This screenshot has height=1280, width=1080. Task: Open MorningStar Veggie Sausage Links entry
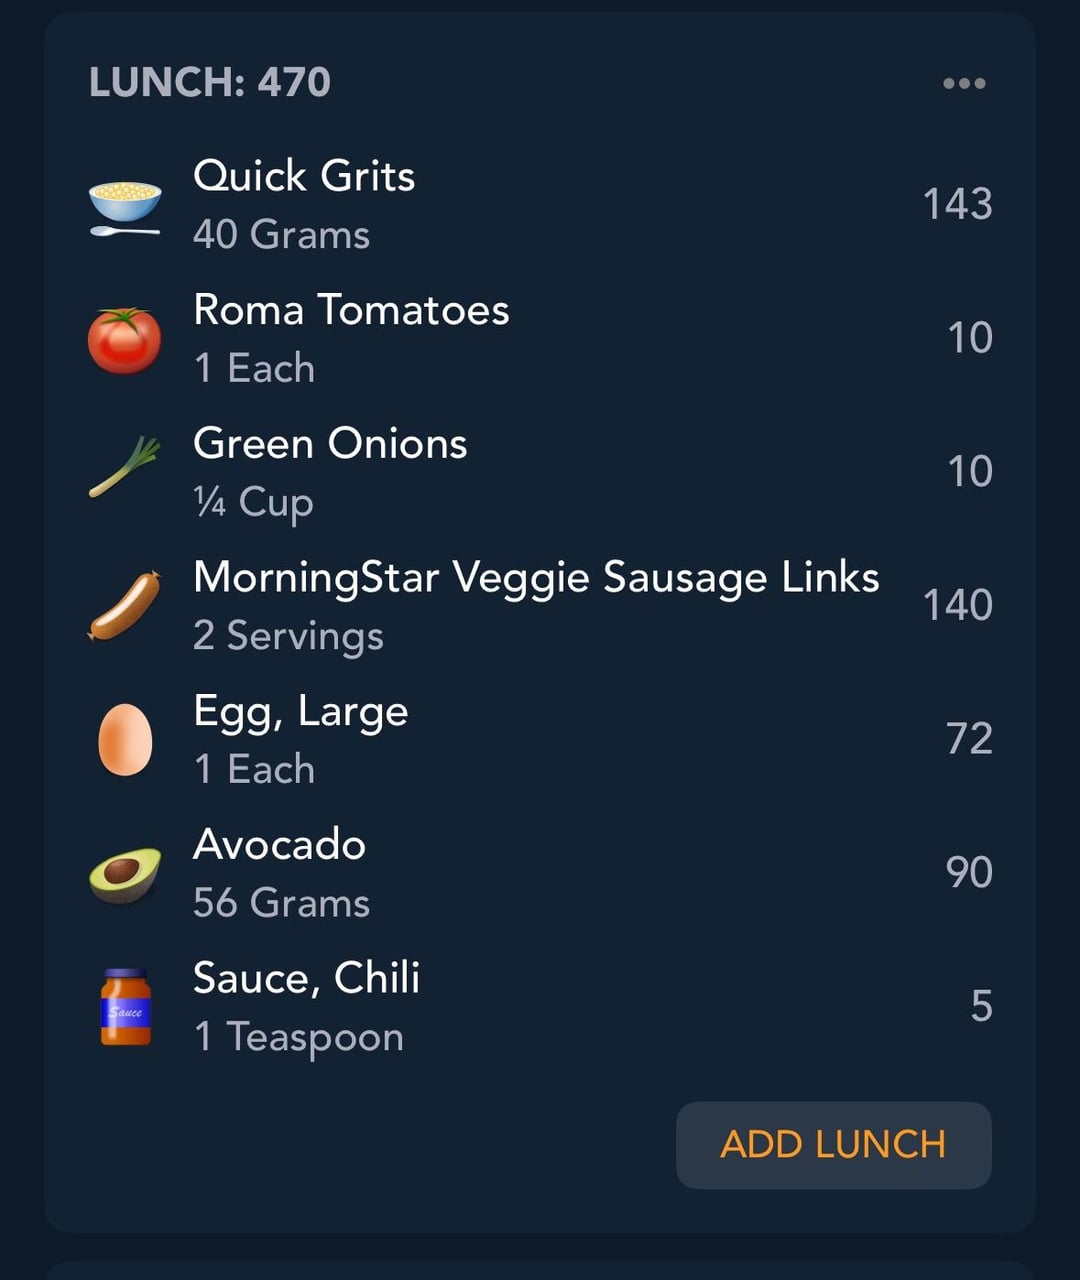click(540, 606)
